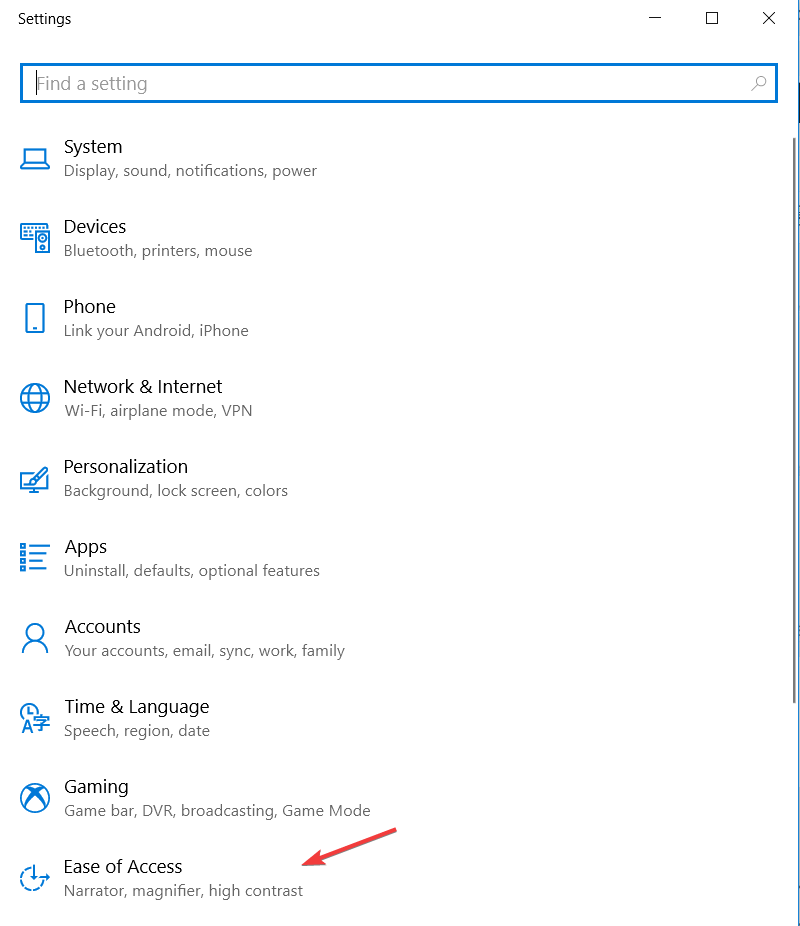Click the Accounts person icon
800x926 pixels.
tap(35, 638)
